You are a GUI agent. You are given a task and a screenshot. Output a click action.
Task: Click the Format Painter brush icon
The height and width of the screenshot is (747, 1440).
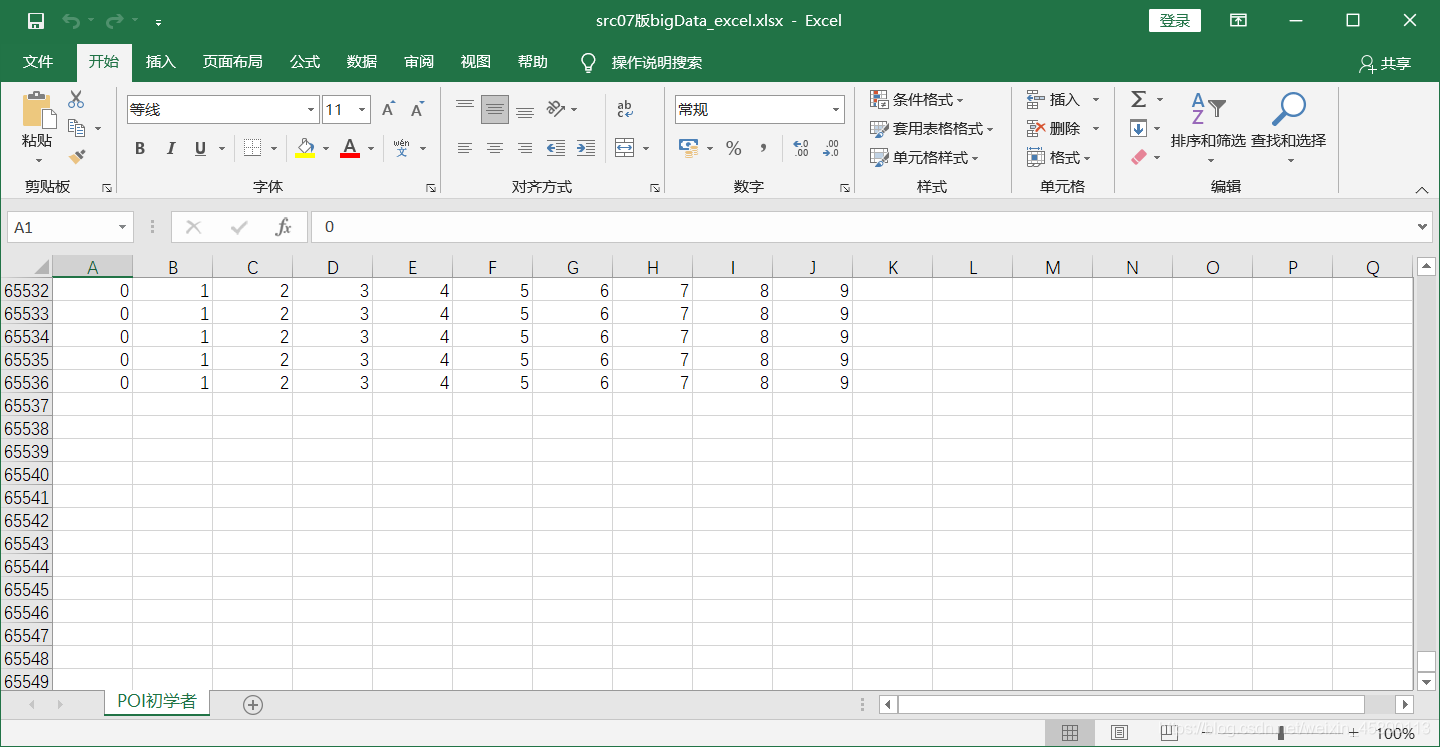(76, 156)
